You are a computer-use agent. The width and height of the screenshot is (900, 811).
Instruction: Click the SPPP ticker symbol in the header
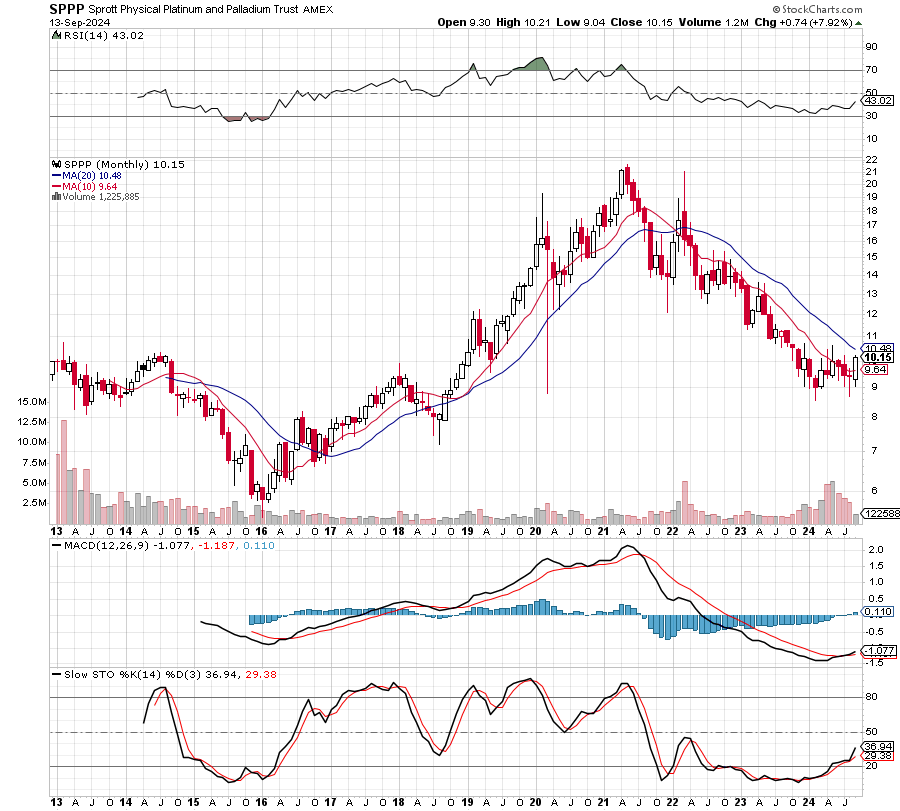(x=68, y=7)
